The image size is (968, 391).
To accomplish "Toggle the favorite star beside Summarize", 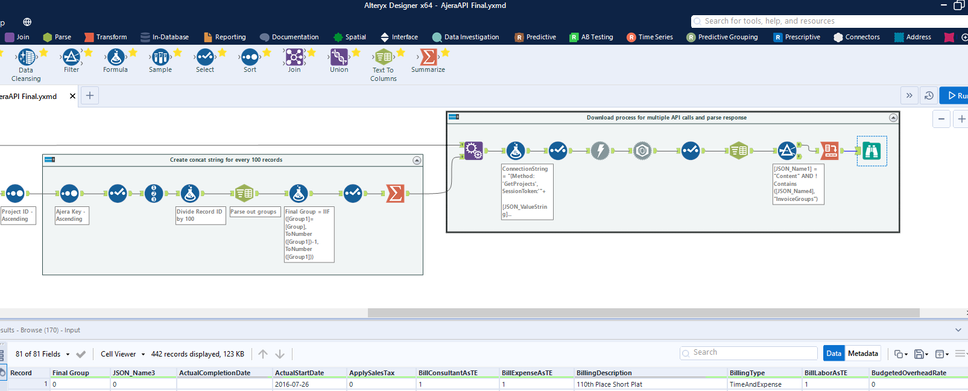I will (x=445, y=53).
